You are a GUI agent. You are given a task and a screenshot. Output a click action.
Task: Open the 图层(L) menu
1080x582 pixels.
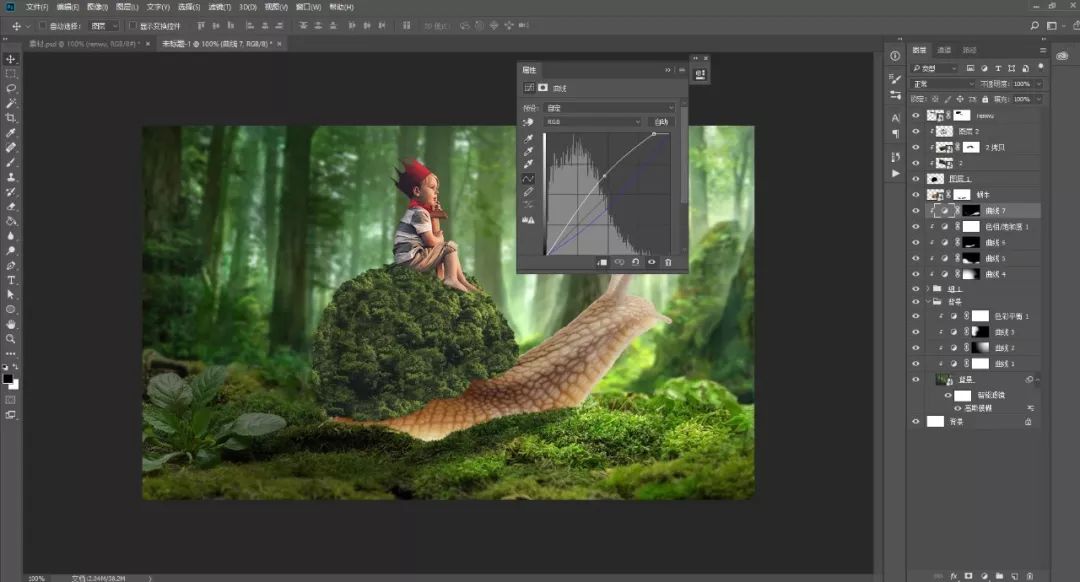tap(127, 7)
